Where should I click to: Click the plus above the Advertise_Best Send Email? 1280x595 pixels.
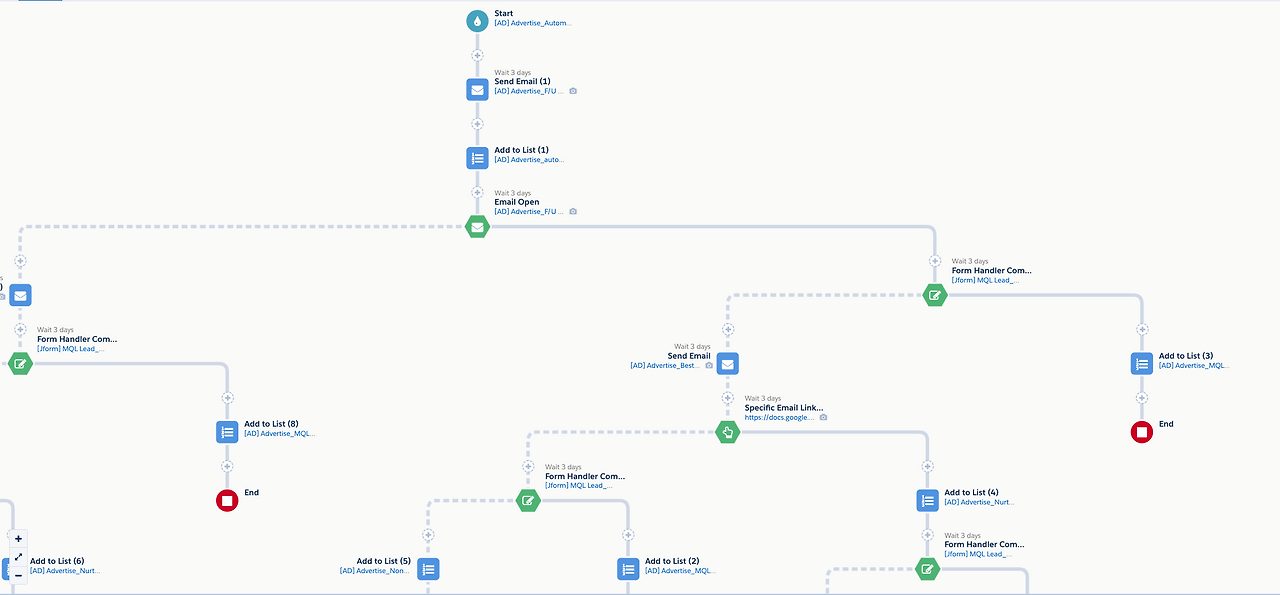pyautogui.click(x=728, y=329)
